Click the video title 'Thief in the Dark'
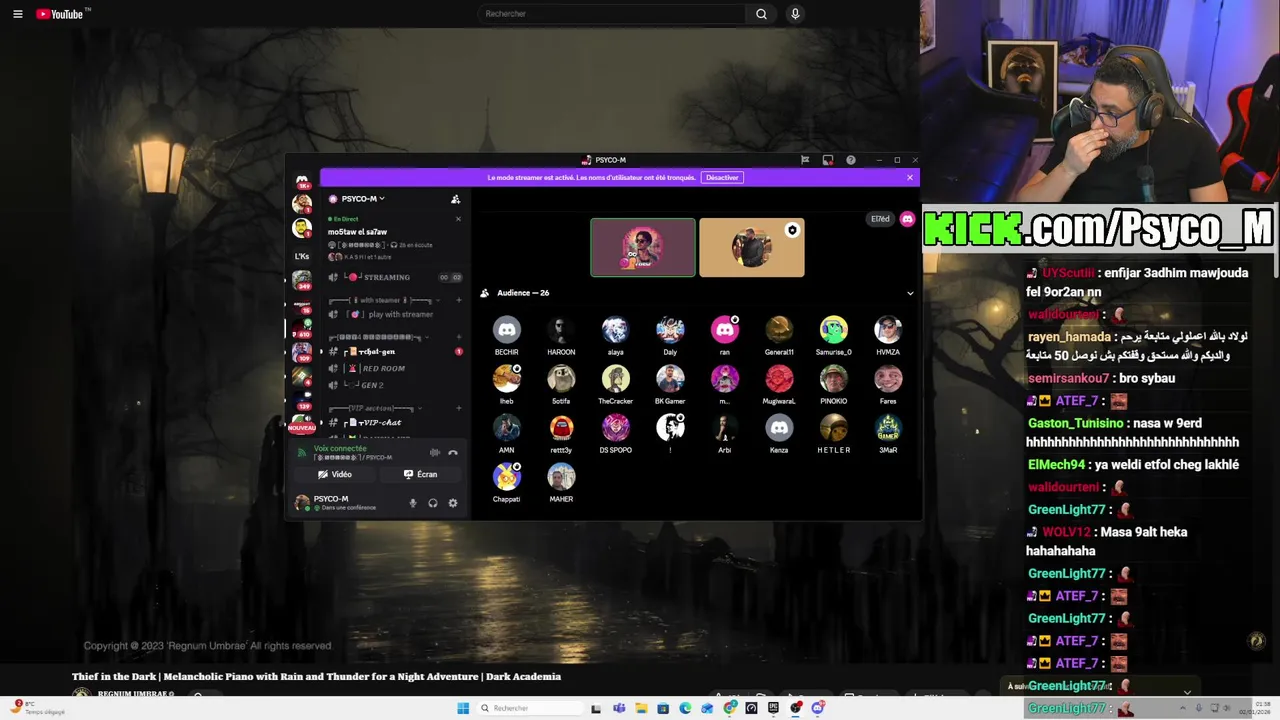Viewport: 1280px width, 720px height. coord(316,677)
